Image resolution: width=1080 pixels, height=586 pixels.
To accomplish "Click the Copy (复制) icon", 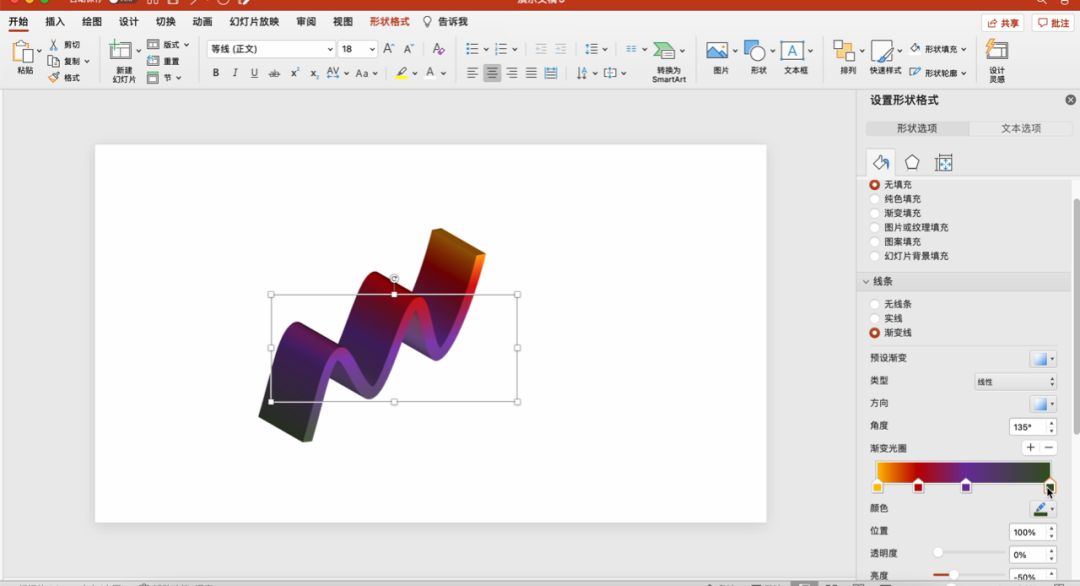I will coord(54,61).
